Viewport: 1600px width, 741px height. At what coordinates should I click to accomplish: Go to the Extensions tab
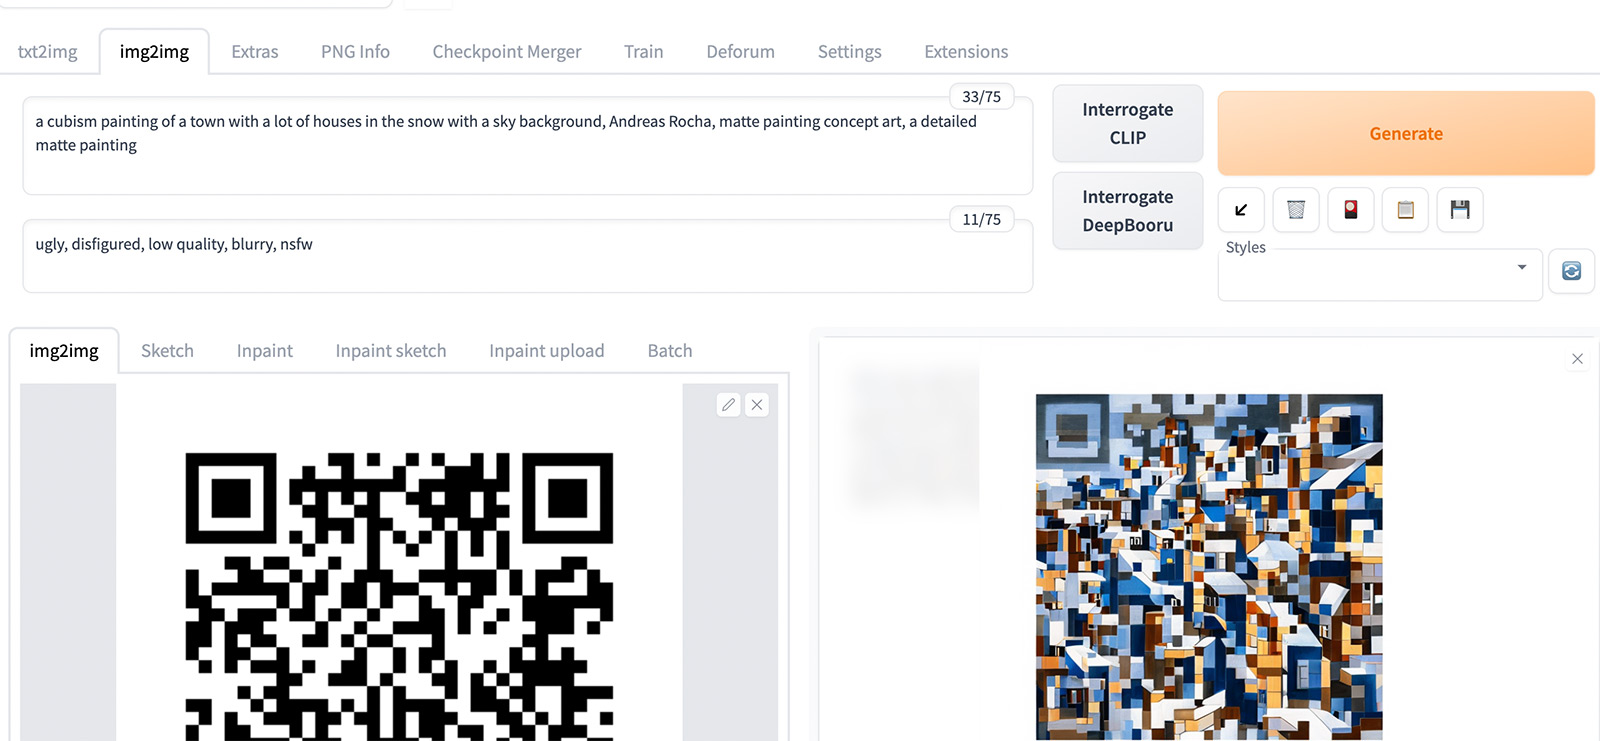[x=966, y=52]
